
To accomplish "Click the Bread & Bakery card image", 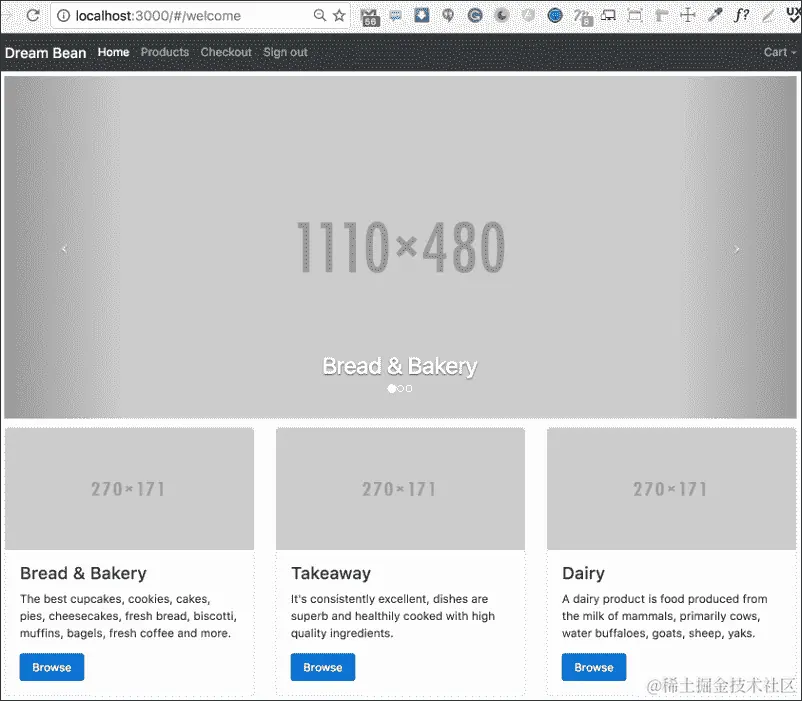I will [129, 489].
